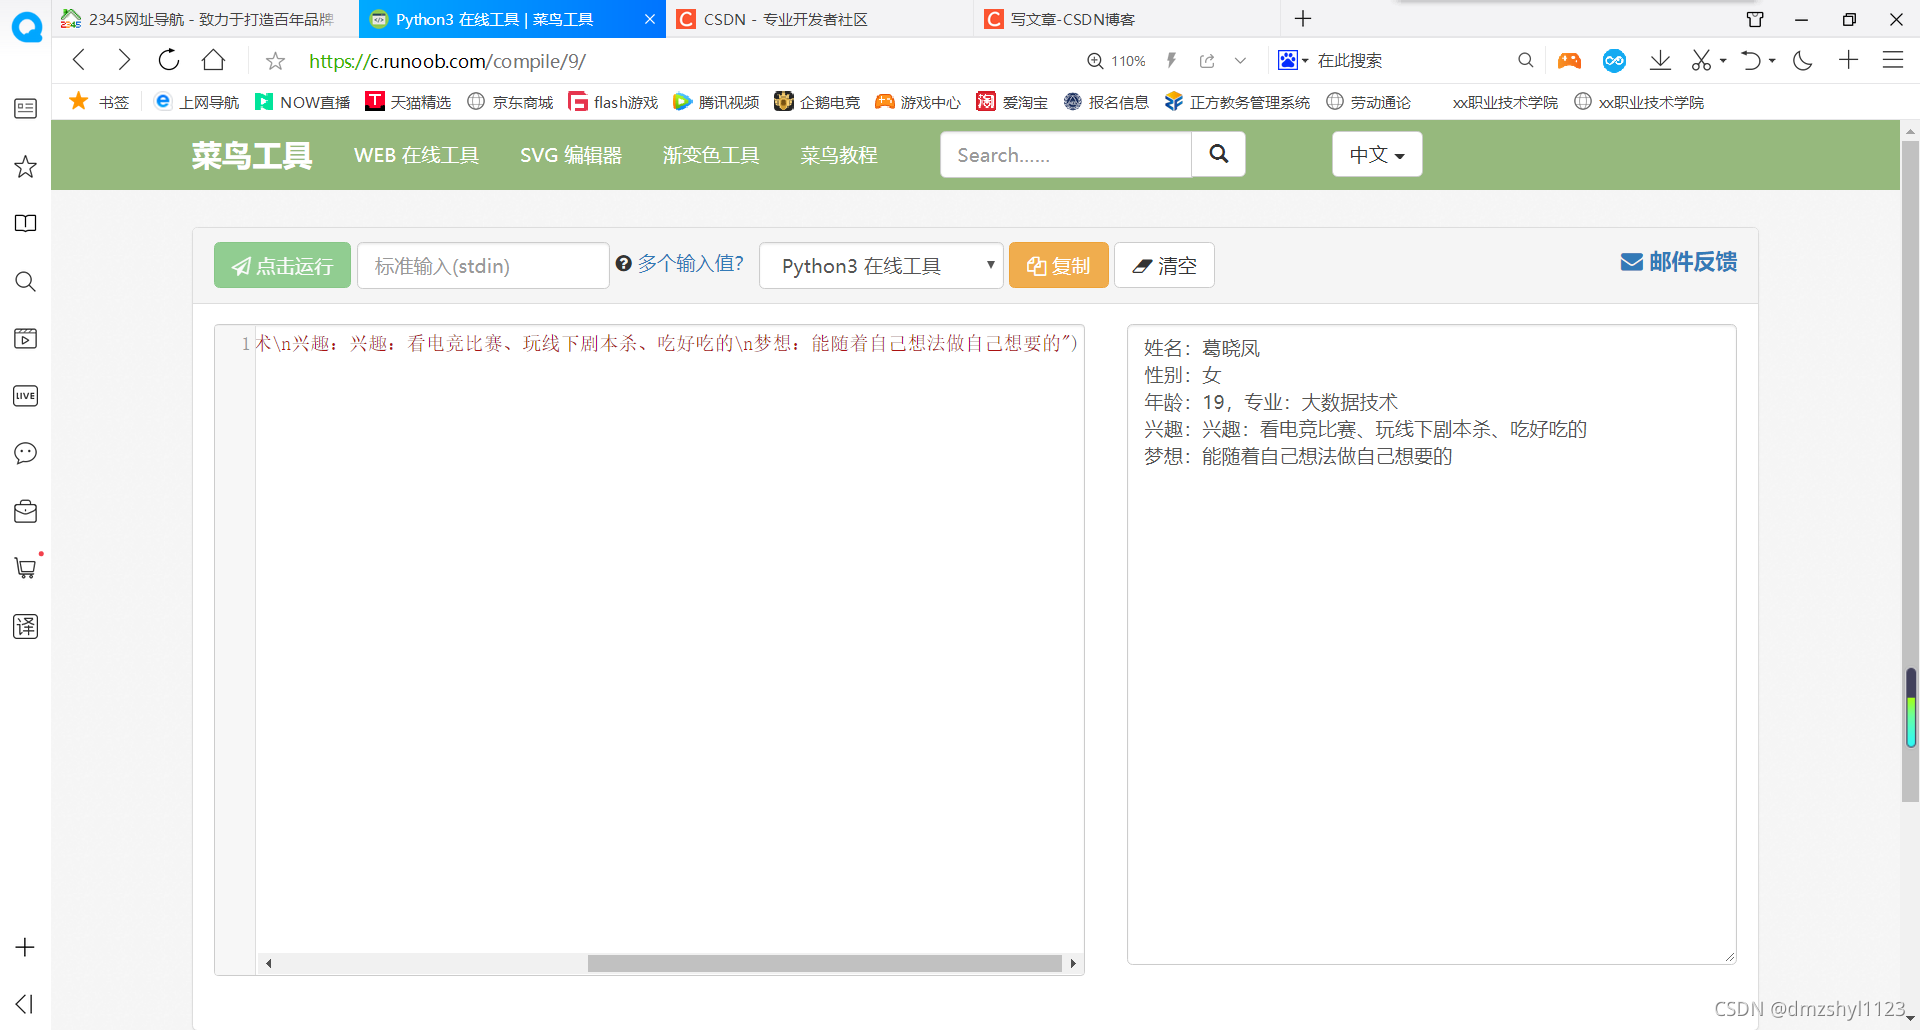Open the 腾讯视频 bookmark

click(x=716, y=102)
